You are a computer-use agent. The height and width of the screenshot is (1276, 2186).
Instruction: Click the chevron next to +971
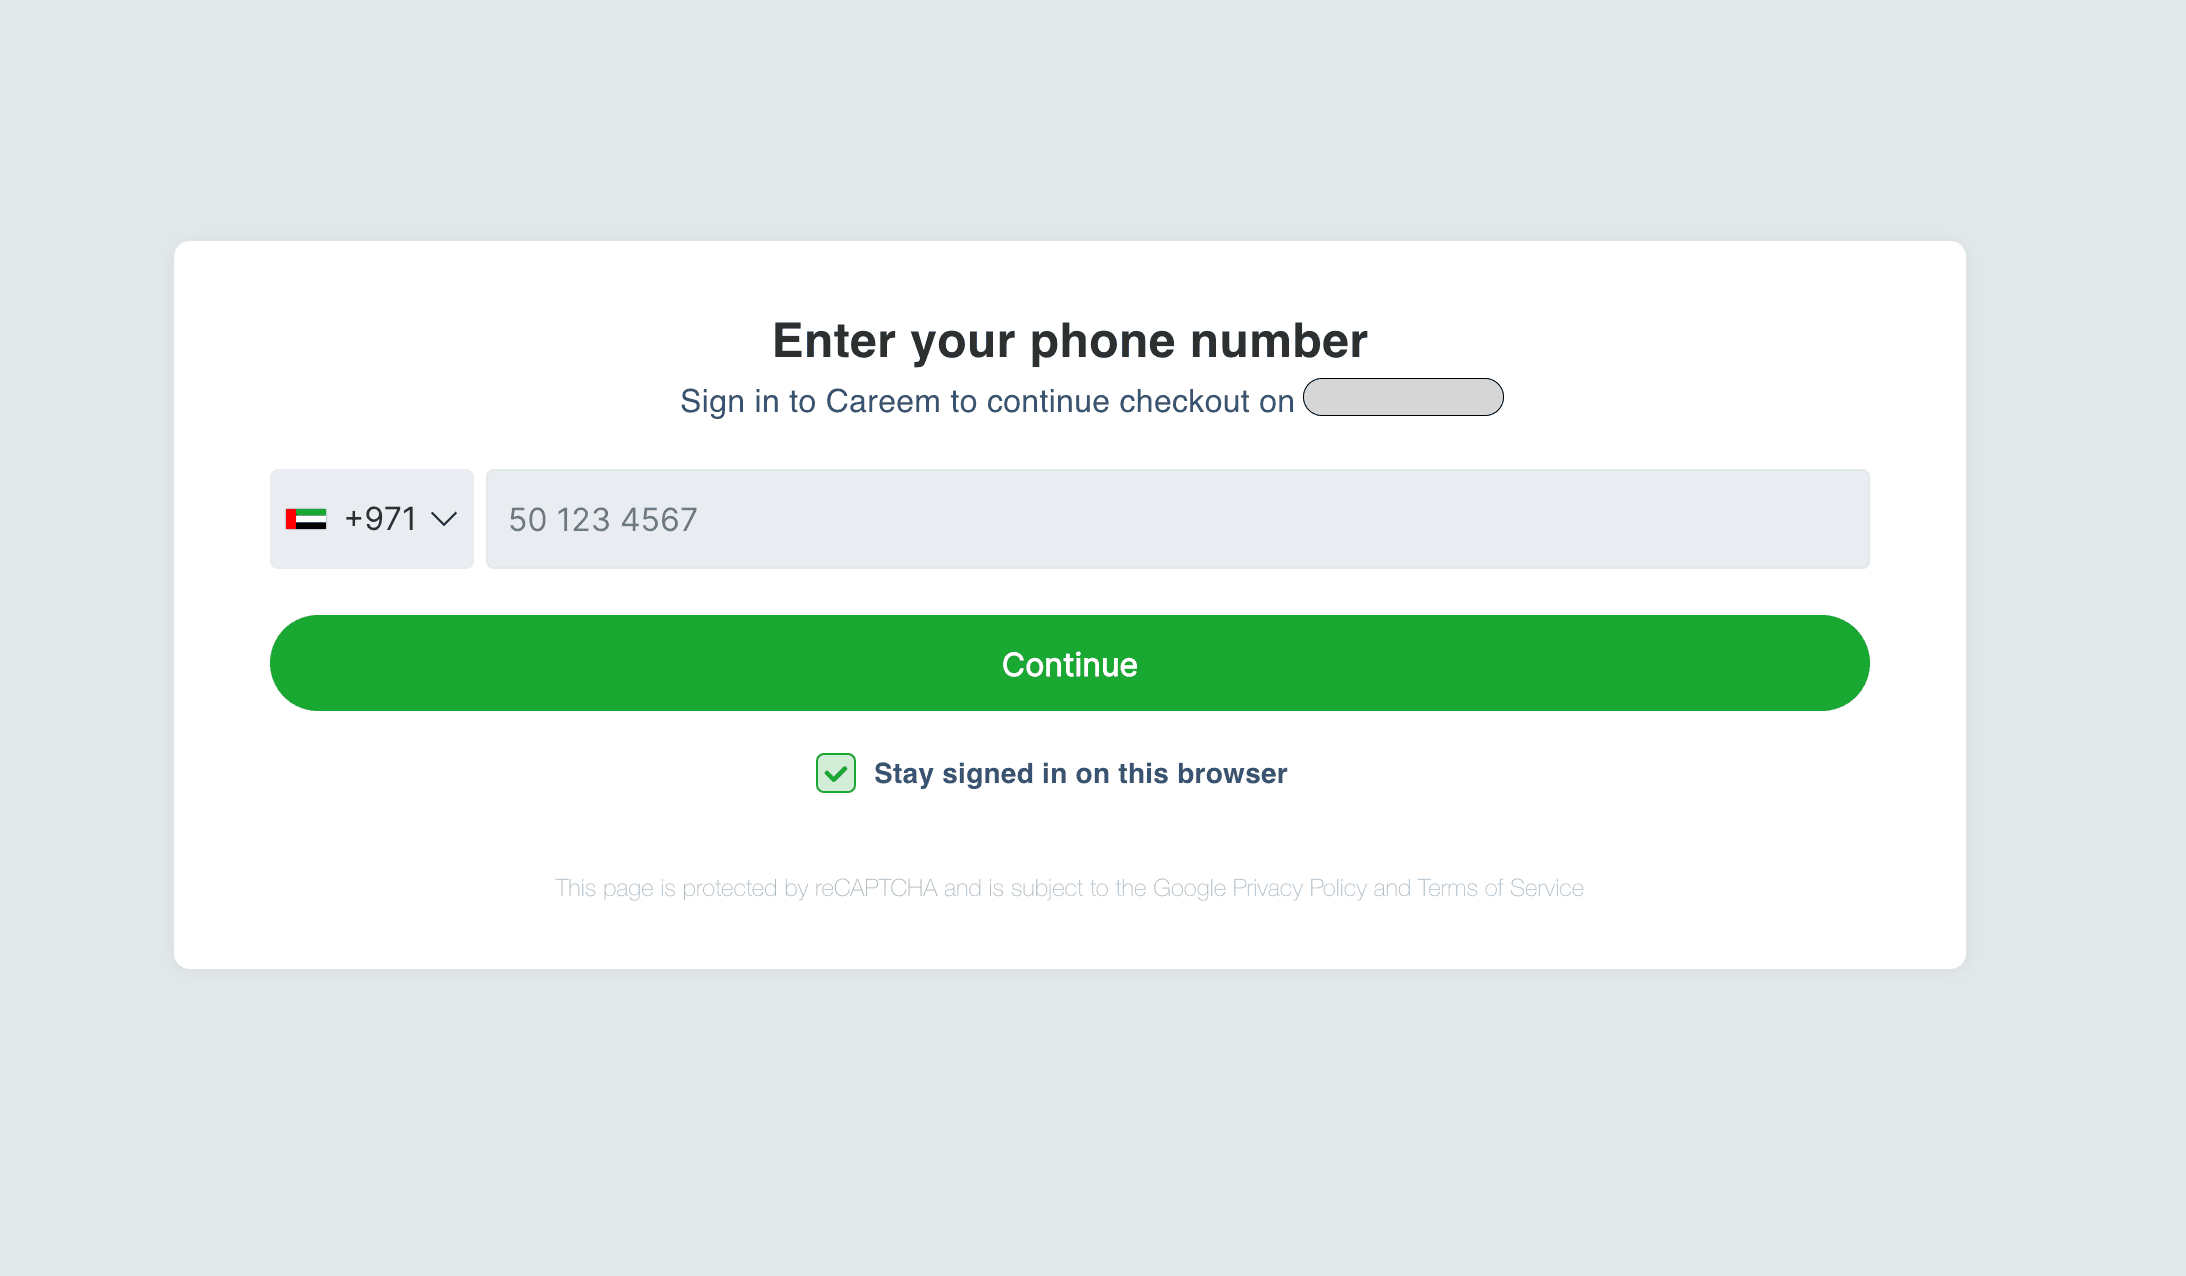point(443,519)
